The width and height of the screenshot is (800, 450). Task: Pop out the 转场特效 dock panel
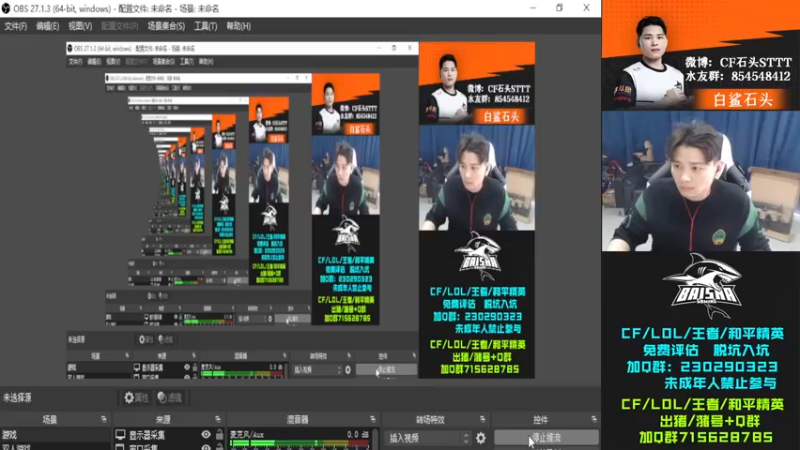coord(483,419)
